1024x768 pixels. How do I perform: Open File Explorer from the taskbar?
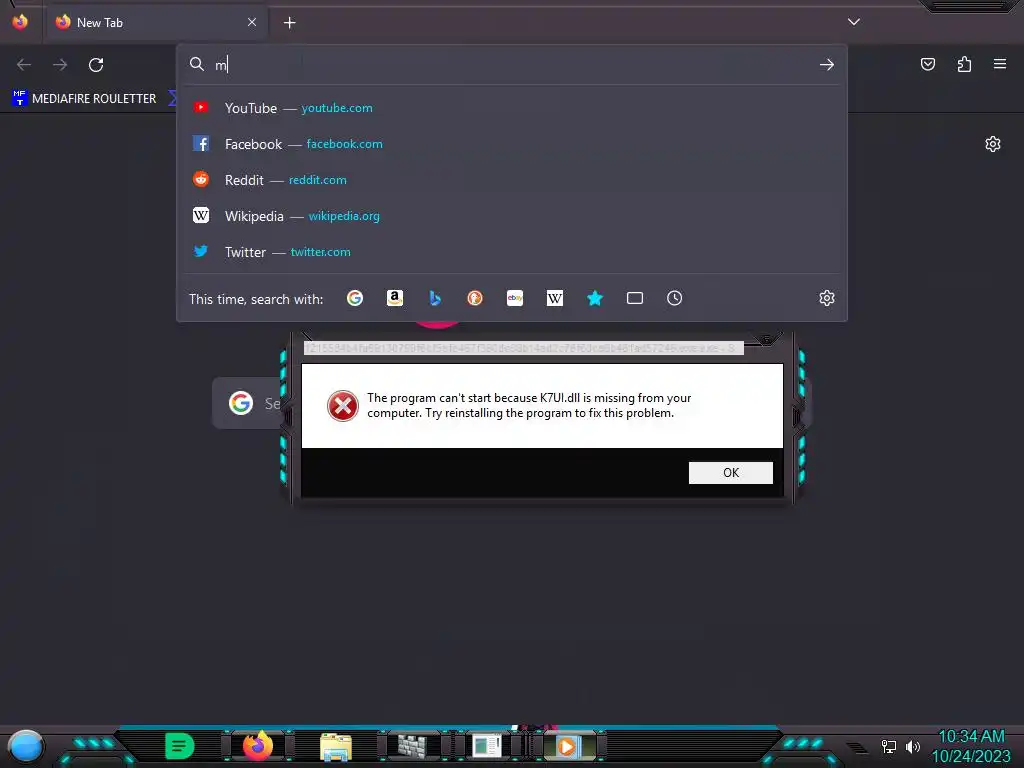coord(336,746)
